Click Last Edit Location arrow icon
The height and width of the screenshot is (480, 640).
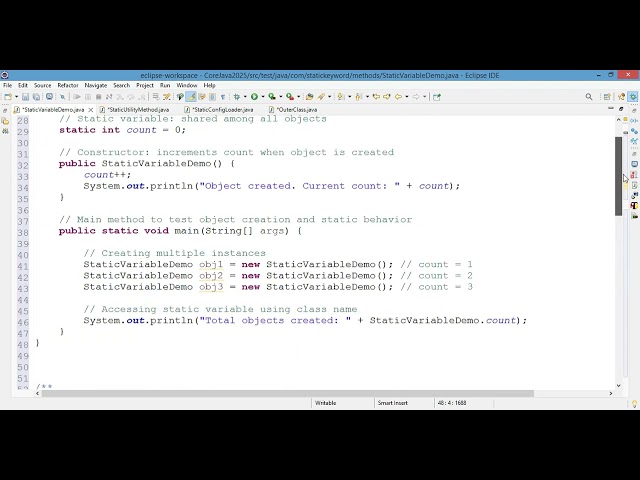click(376, 97)
